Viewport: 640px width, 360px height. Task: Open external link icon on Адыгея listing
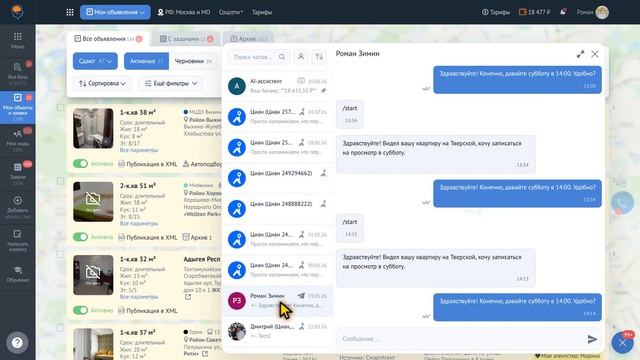pyautogui.click(x=188, y=297)
